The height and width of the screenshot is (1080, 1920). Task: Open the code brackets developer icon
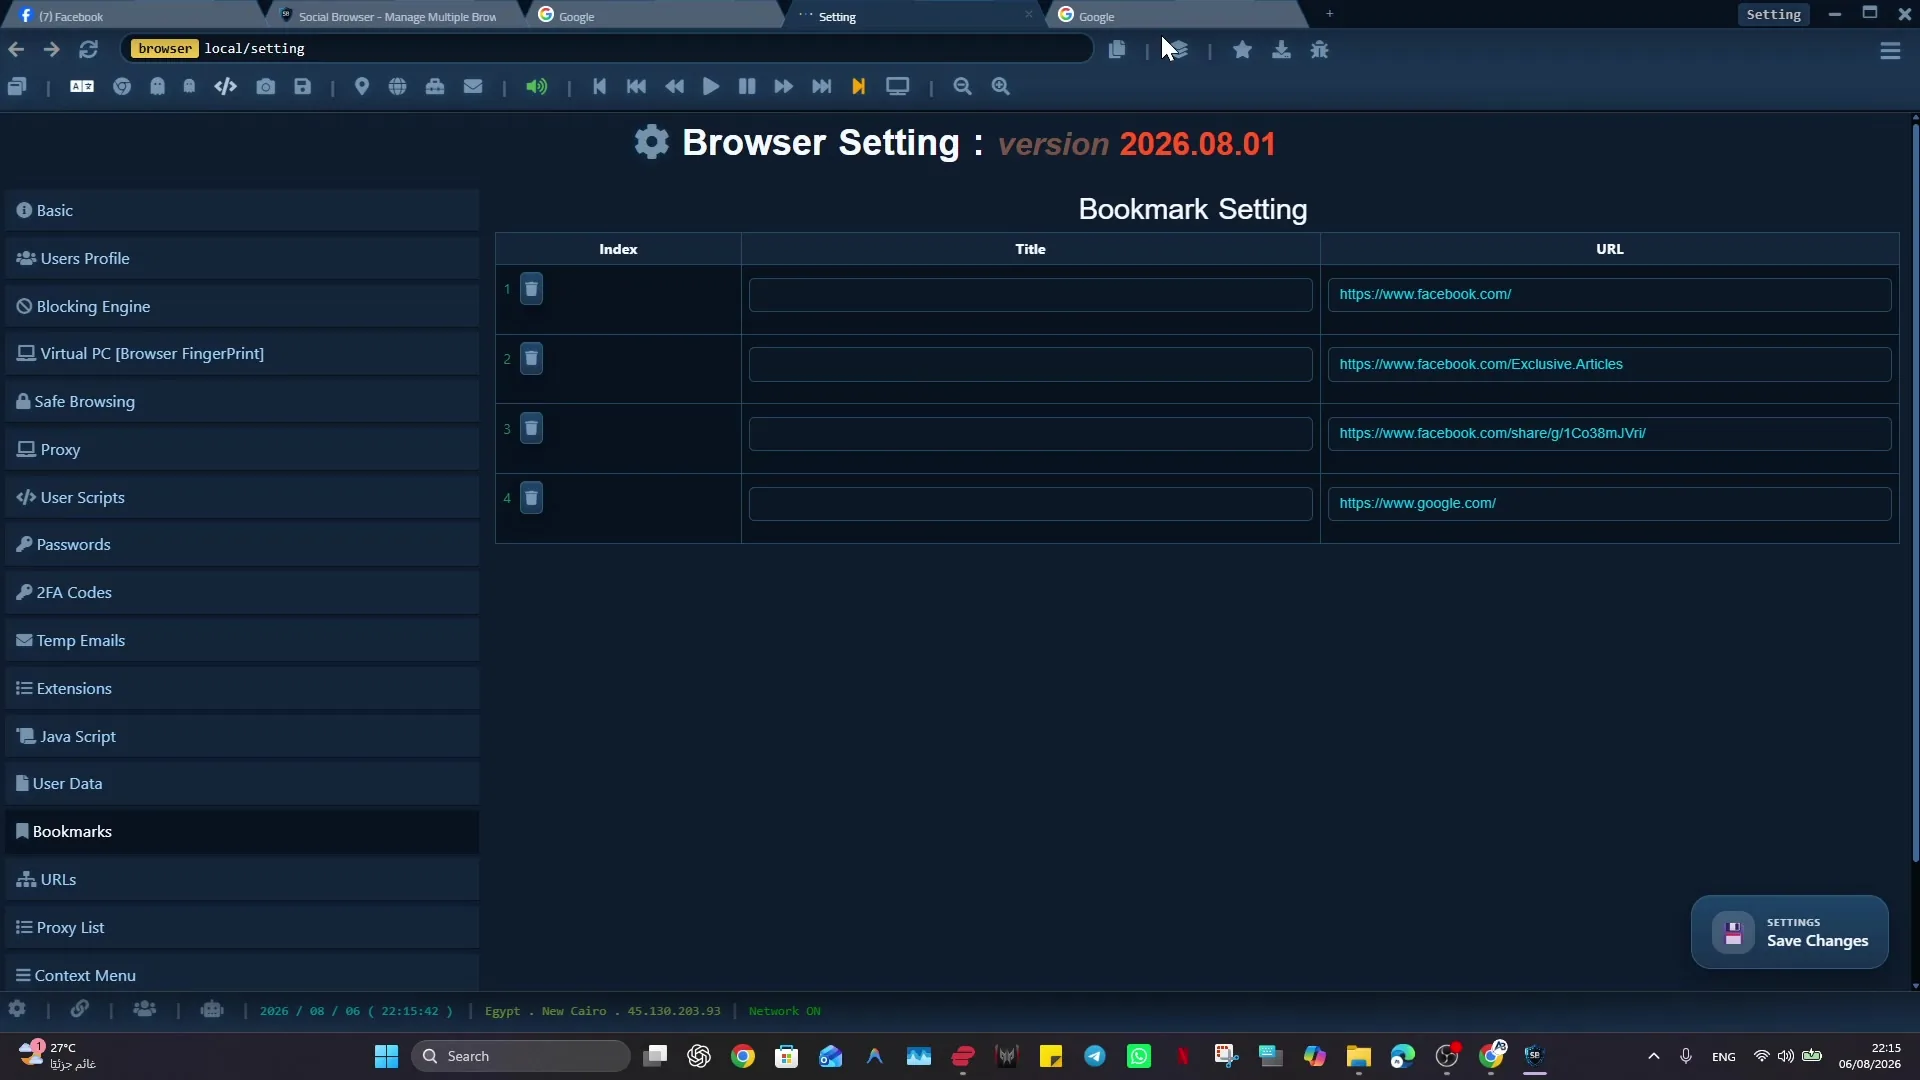[225, 87]
